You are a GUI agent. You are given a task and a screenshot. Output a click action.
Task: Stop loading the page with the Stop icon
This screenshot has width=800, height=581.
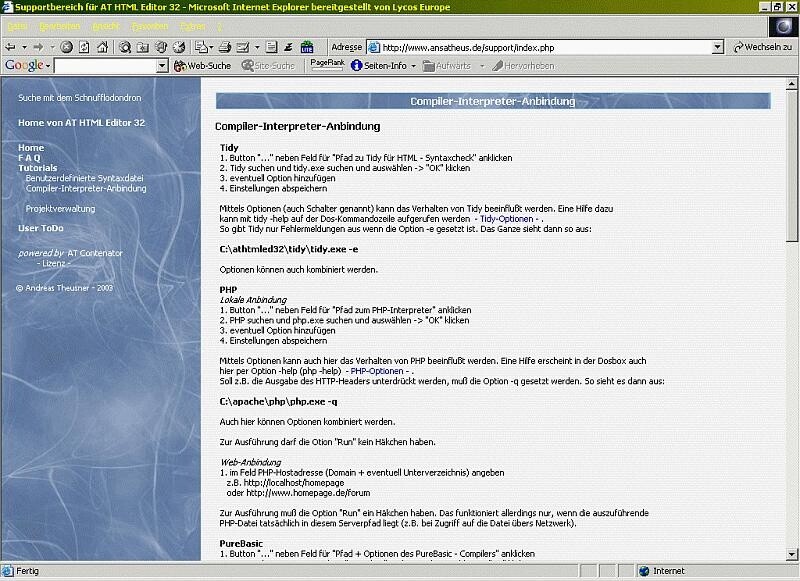pos(66,47)
